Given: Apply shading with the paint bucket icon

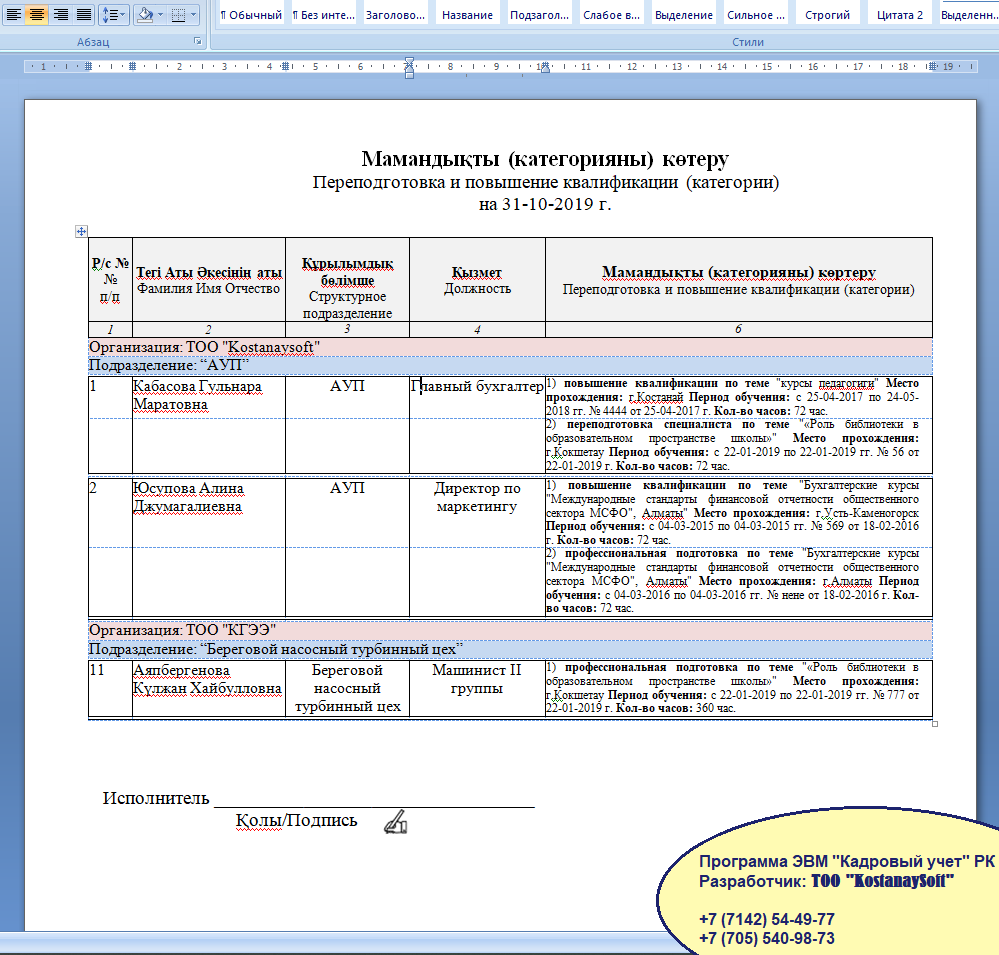Looking at the screenshot, I should tap(145, 14).
